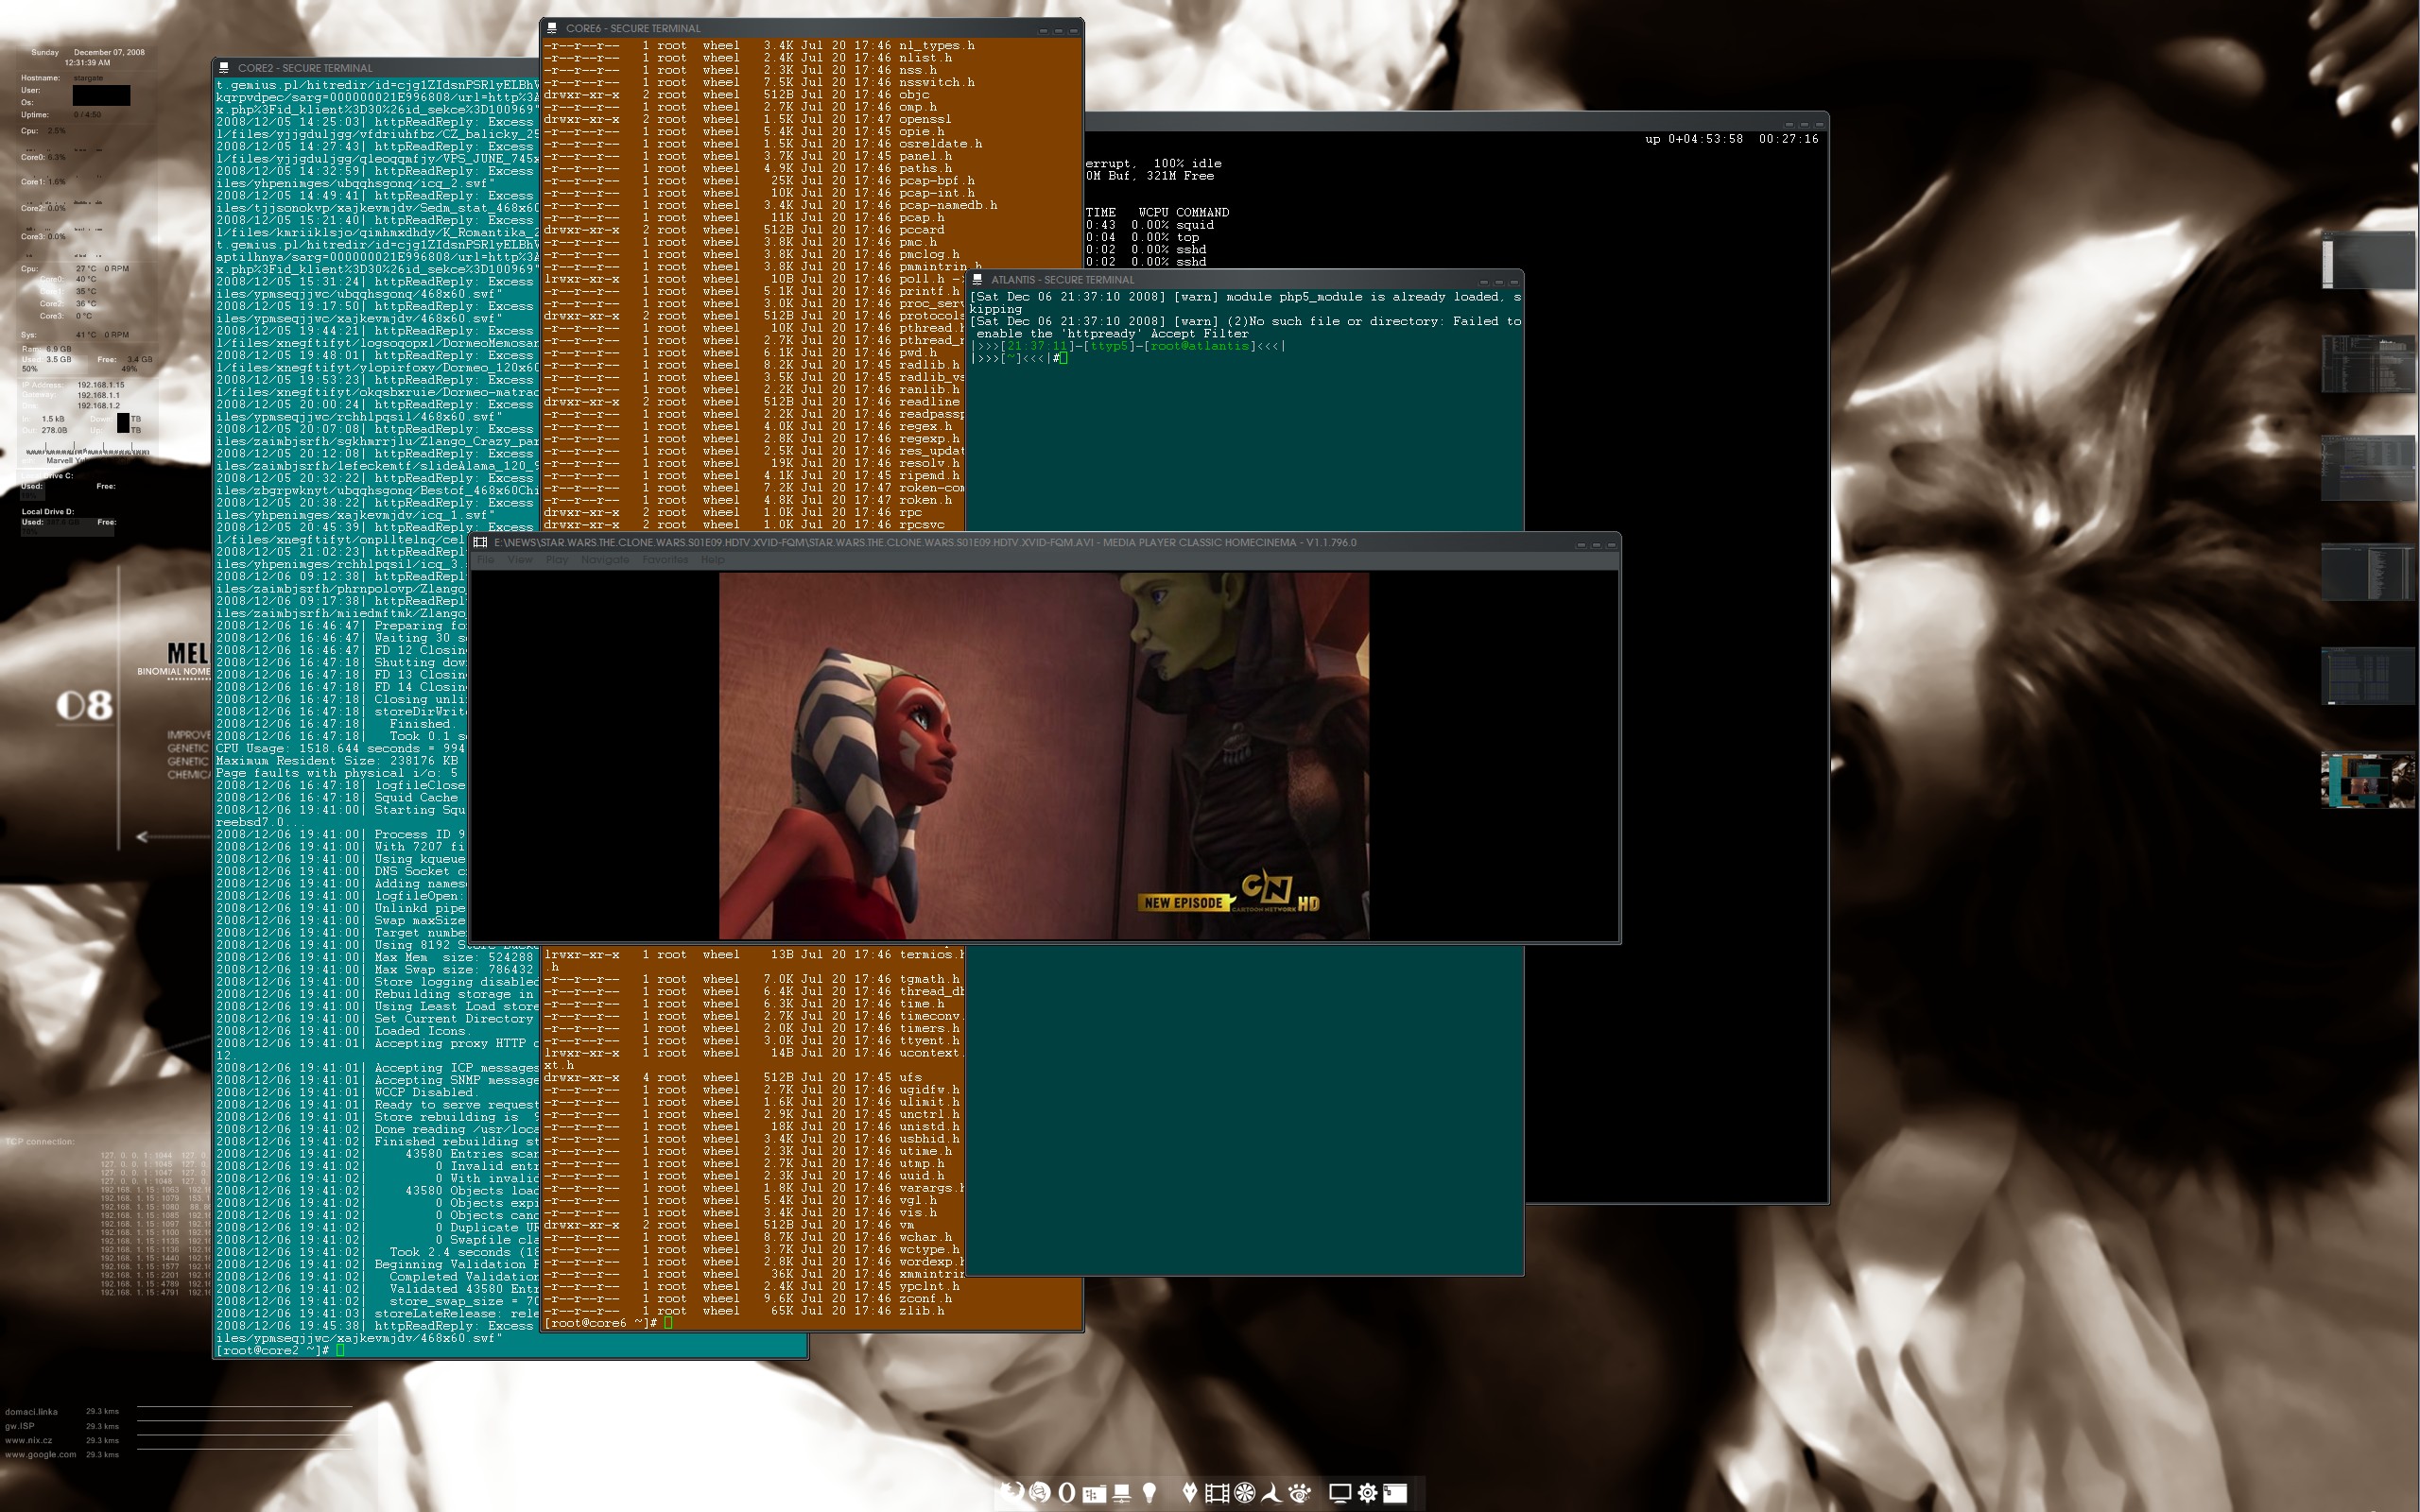Open the file manager folder-tree dock icon
This screenshot has height=1512, width=2420.
click(1094, 1494)
